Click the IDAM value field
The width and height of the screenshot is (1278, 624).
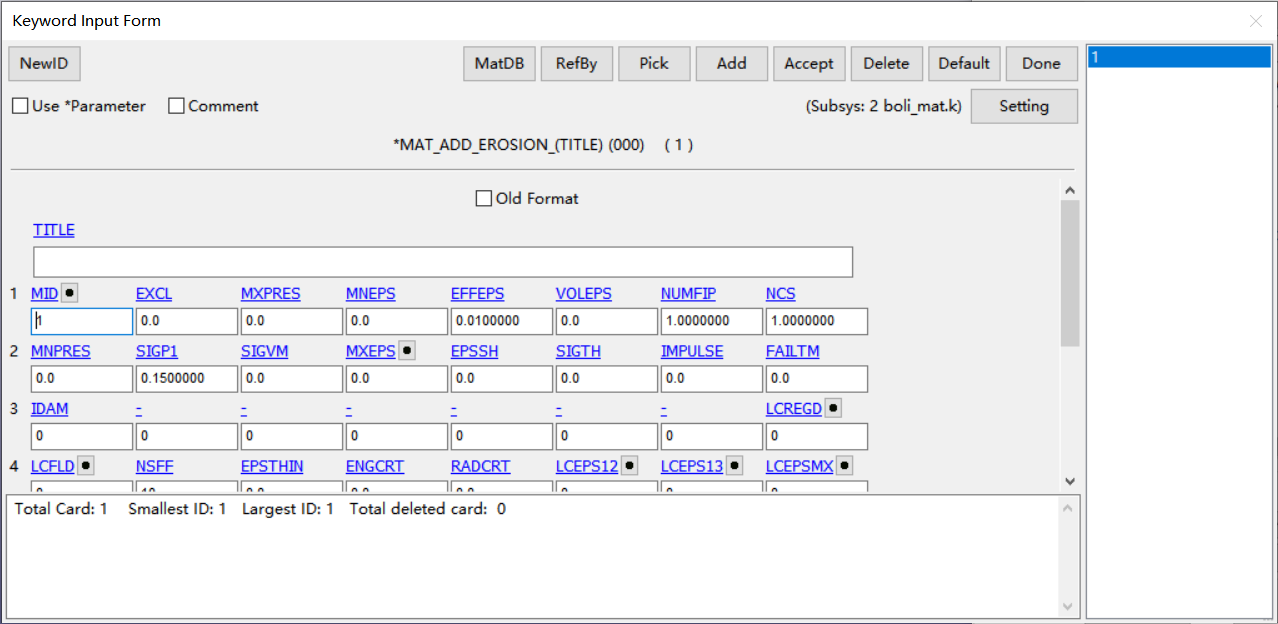click(82, 437)
